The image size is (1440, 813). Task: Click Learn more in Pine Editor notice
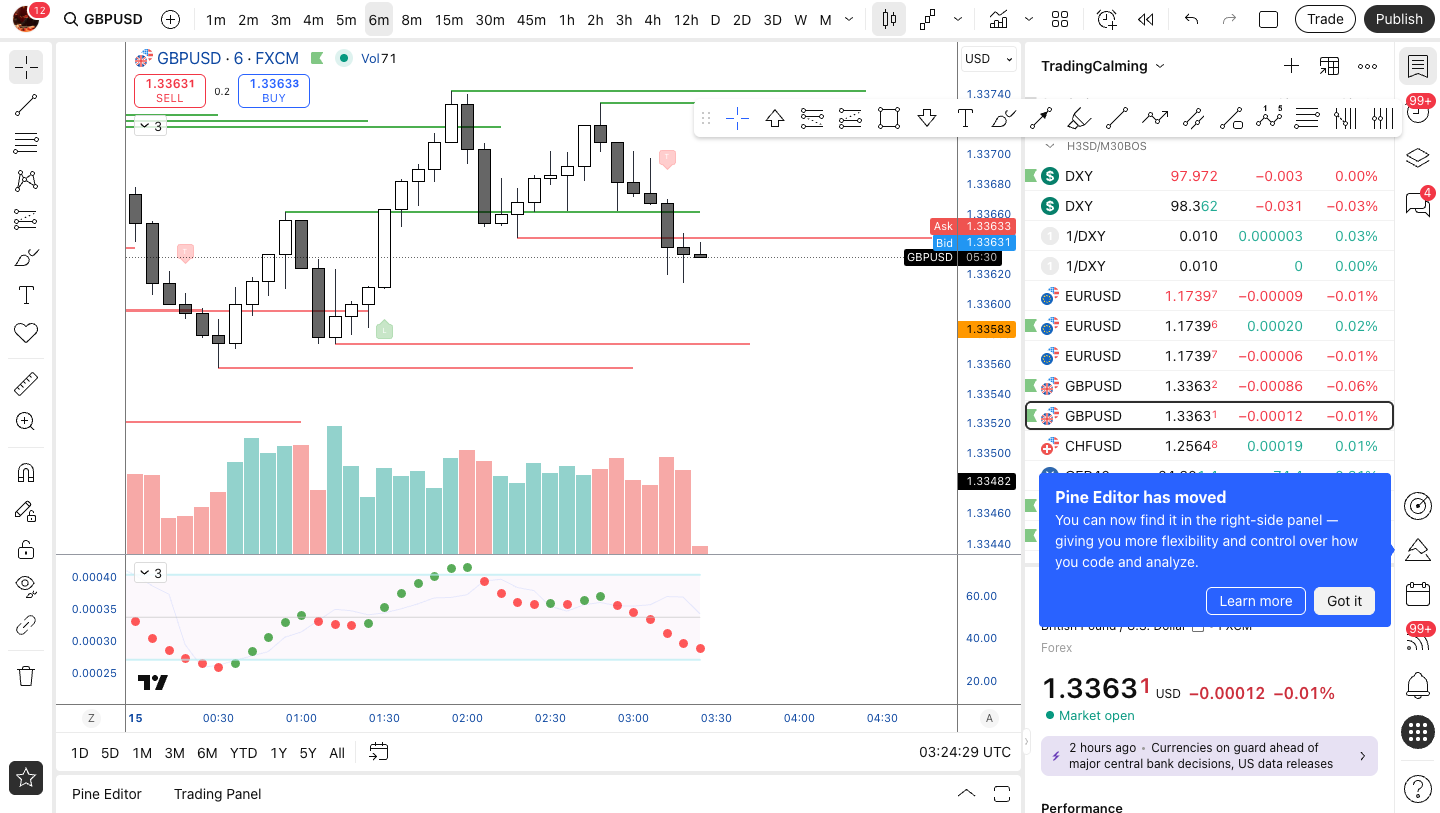point(1255,601)
